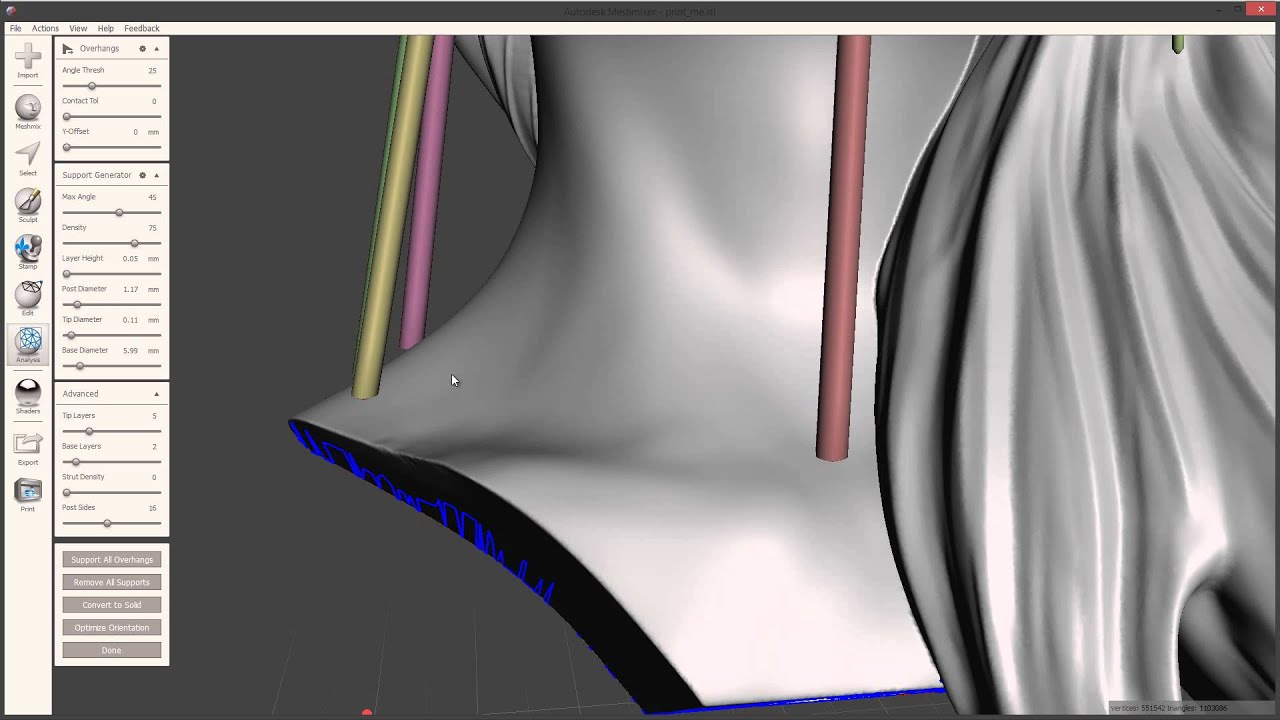Collapse the Support Generator panel arrow
The height and width of the screenshot is (720, 1280).
(156, 175)
